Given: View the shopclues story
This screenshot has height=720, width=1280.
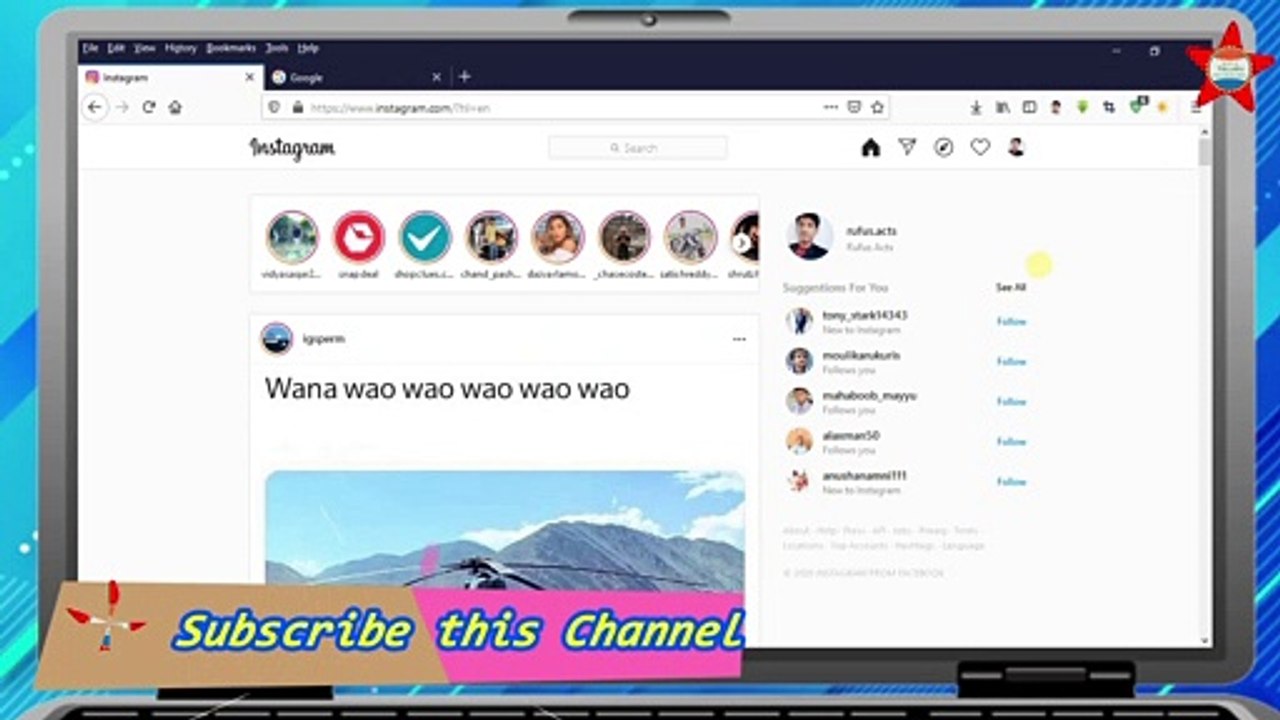Looking at the screenshot, I should (x=425, y=238).
